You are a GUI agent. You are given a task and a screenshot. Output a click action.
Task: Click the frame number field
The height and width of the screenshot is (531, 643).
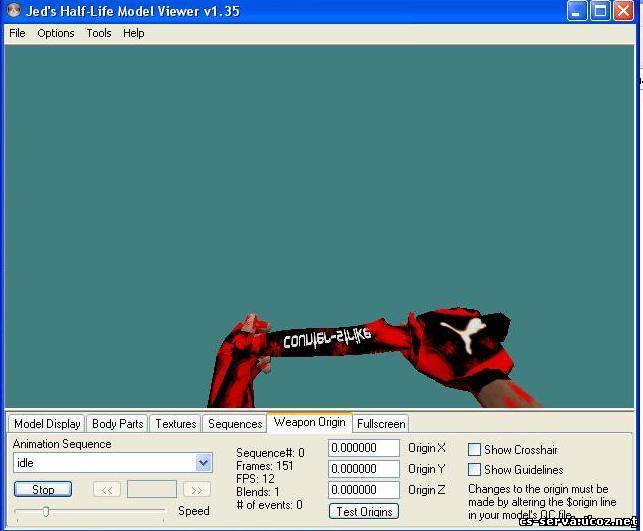pos(152,489)
